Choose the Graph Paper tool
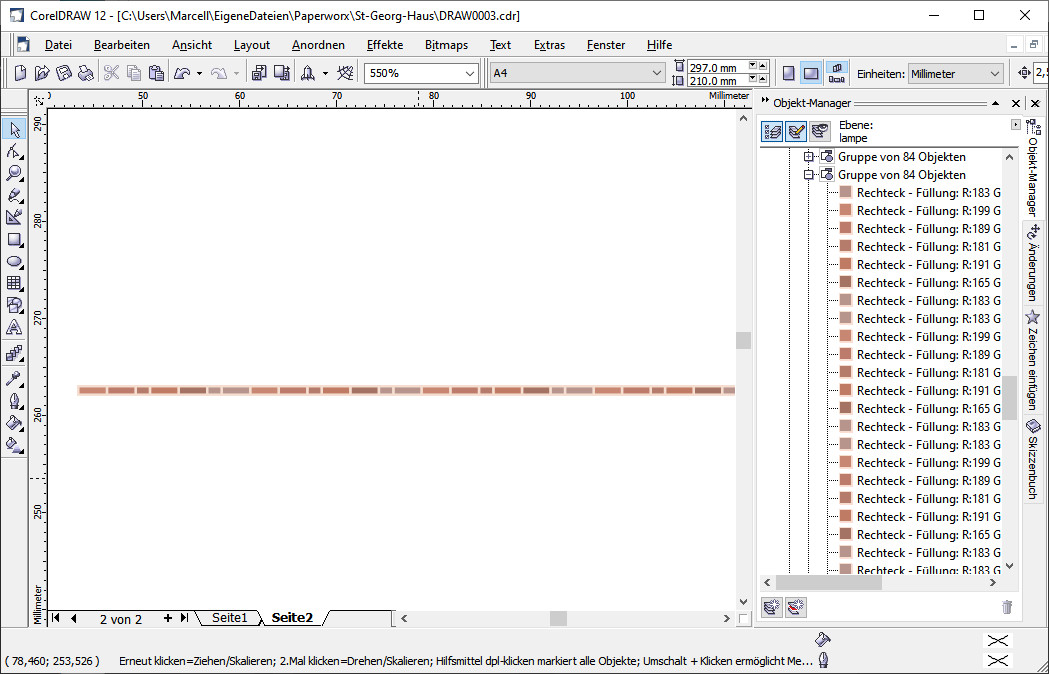1049x674 pixels. 14,284
